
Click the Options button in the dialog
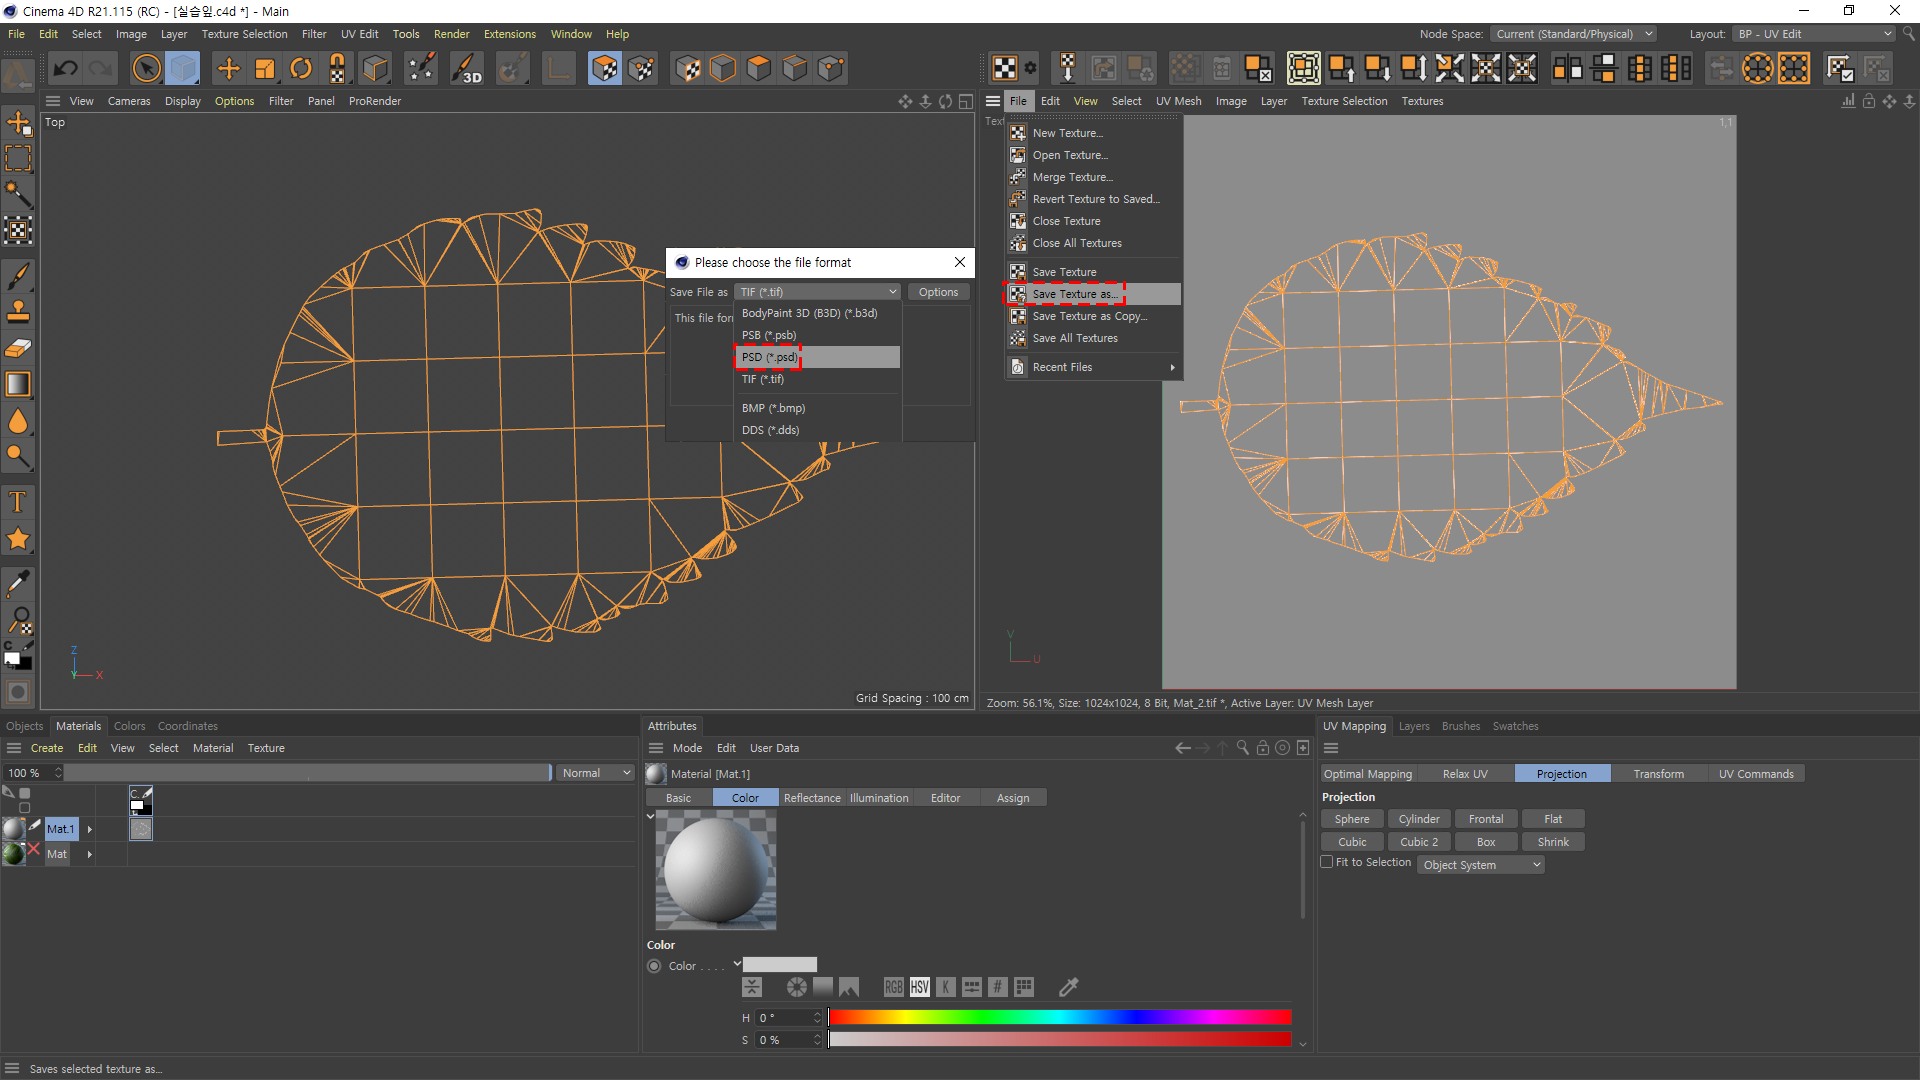[938, 292]
